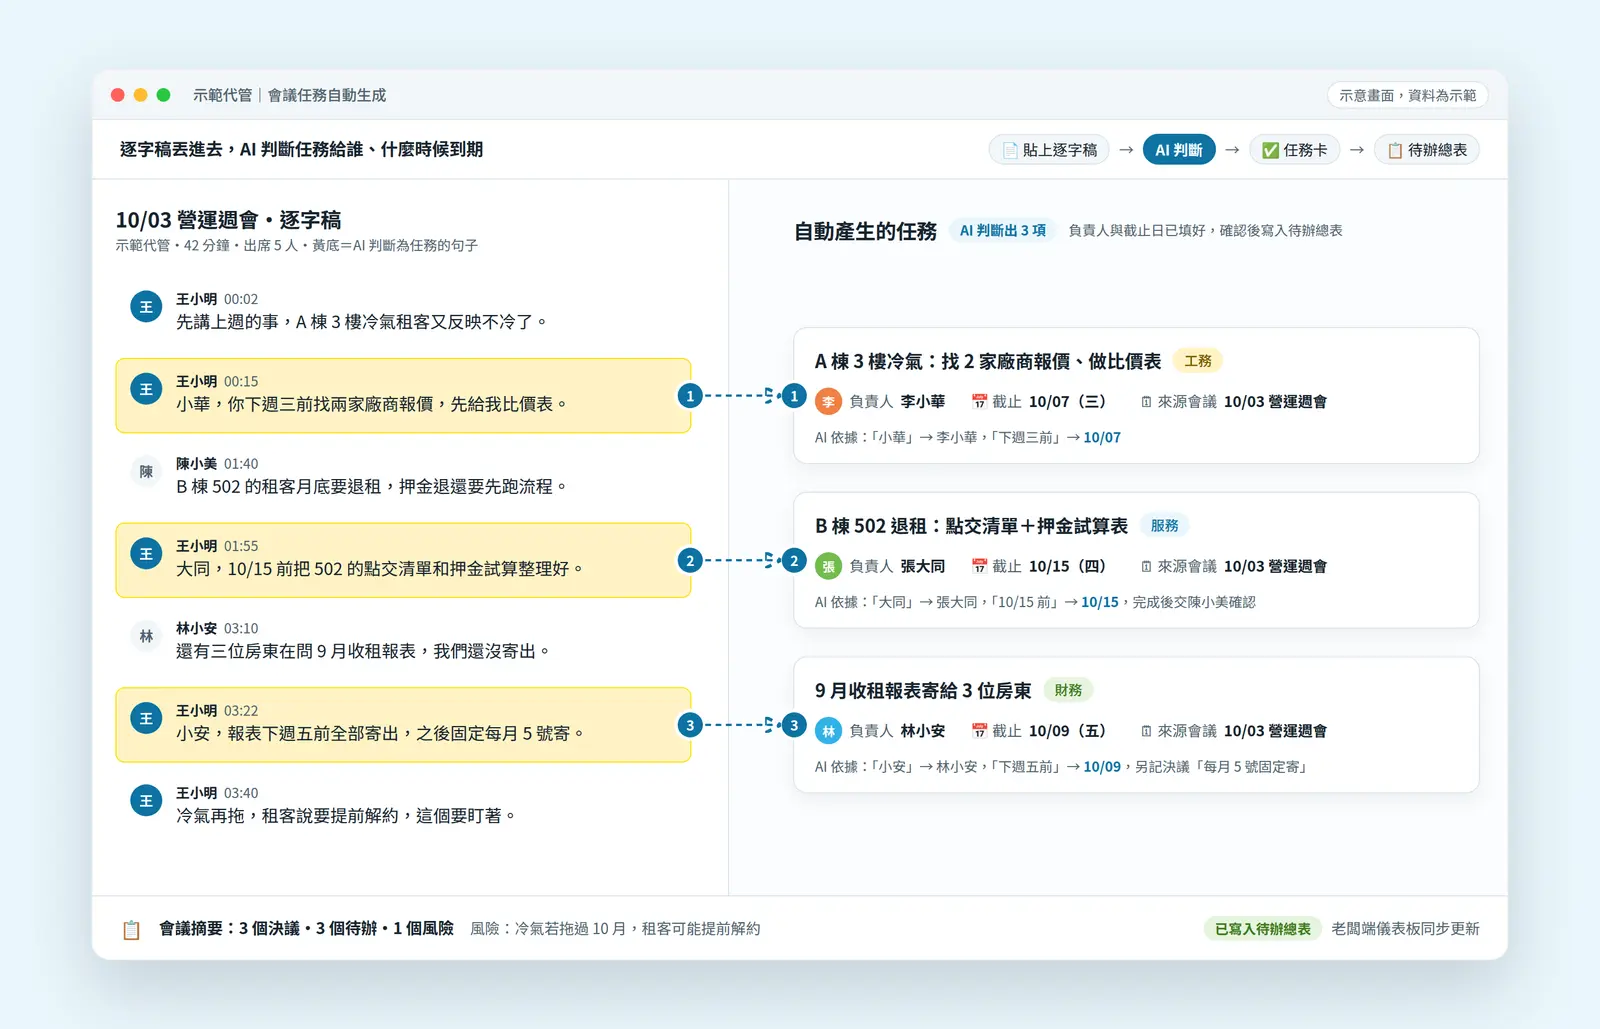Select the AI 判斷 step pill

pyautogui.click(x=1179, y=150)
